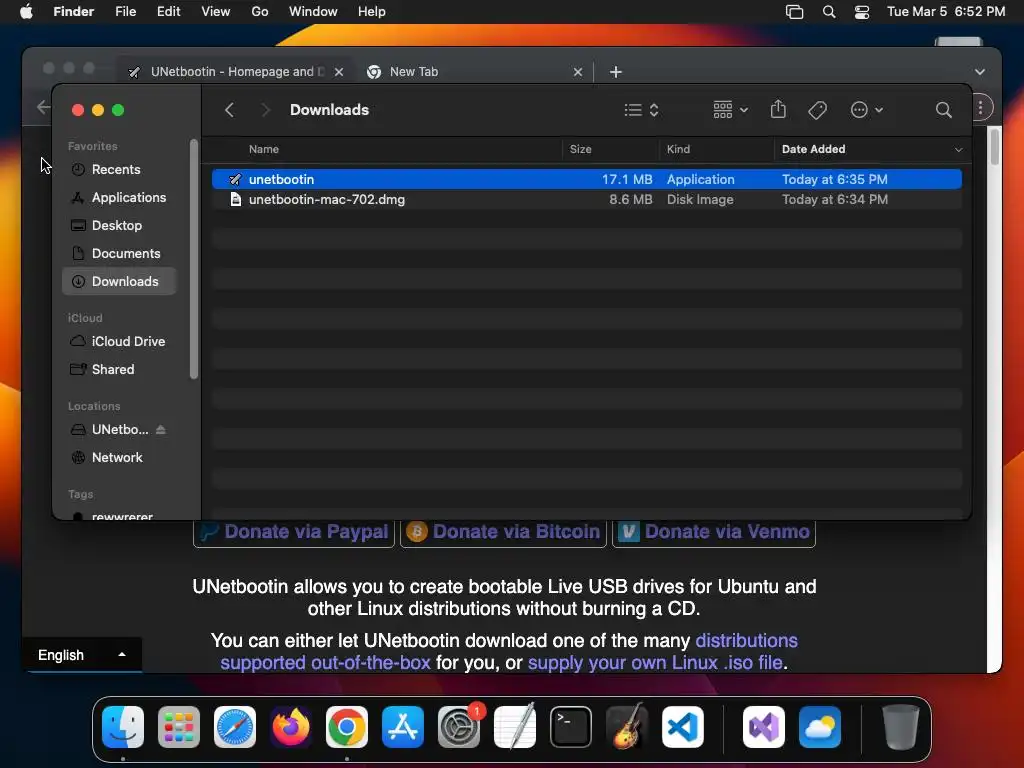The image size is (1024, 768).
Task: Eject the UNetbootin disk volume
Action: (x=161, y=430)
